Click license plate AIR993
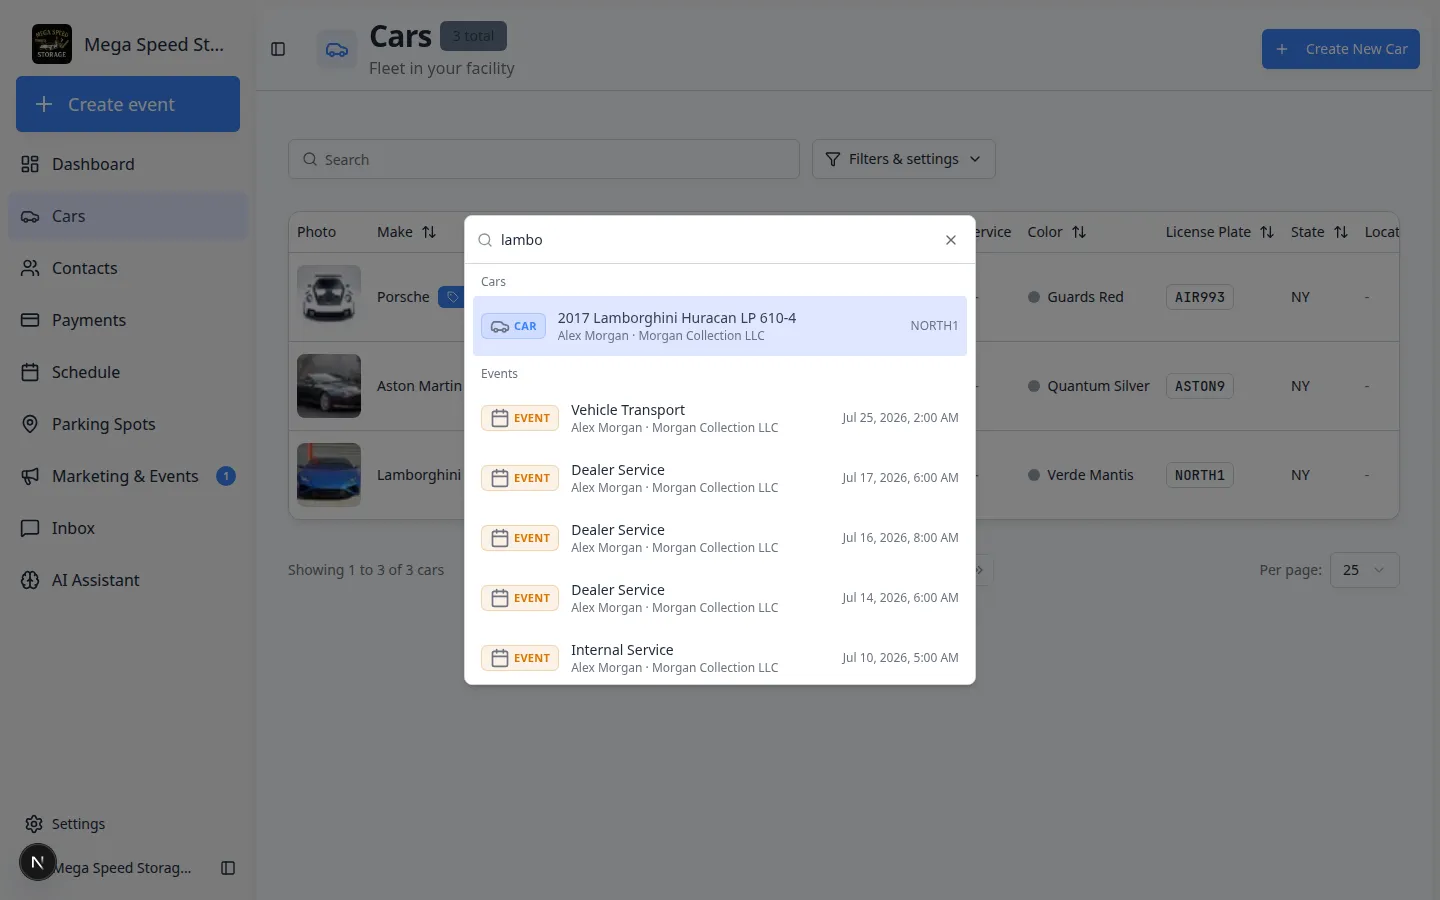The height and width of the screenshot is (900, 1440). coord(1200,297)
